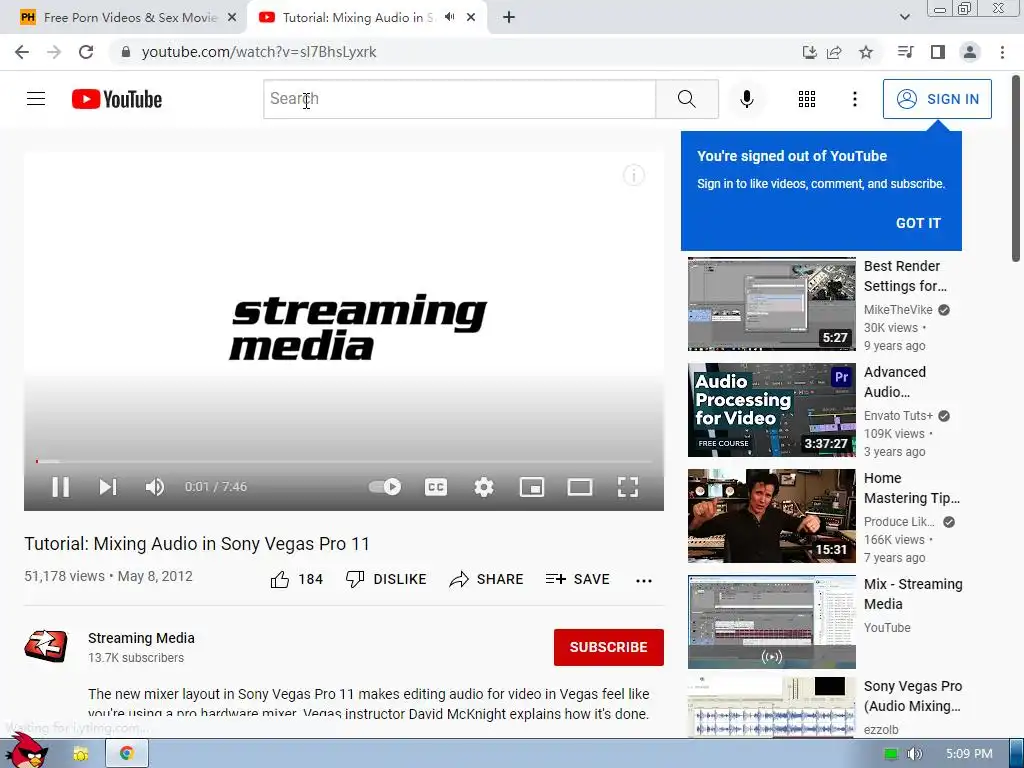Screen dimensions: 1024x768
Task: Mute tab via the speaker icon
Action: click(x=449, y=17)
